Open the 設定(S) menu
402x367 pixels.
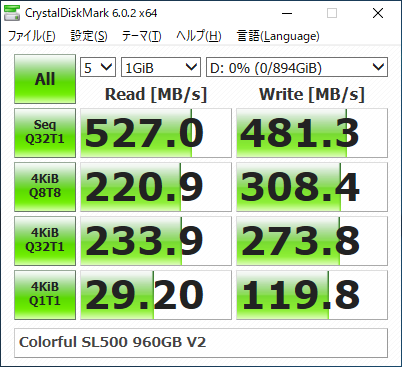pos(89,36)
